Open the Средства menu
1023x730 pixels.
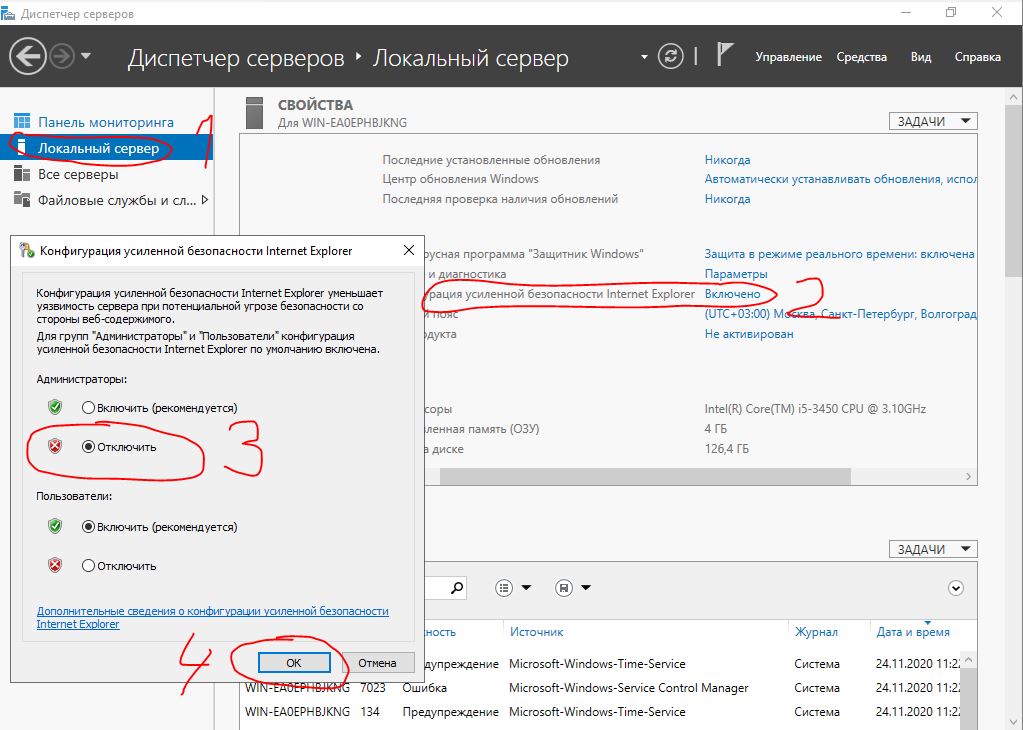click(861, 57)
